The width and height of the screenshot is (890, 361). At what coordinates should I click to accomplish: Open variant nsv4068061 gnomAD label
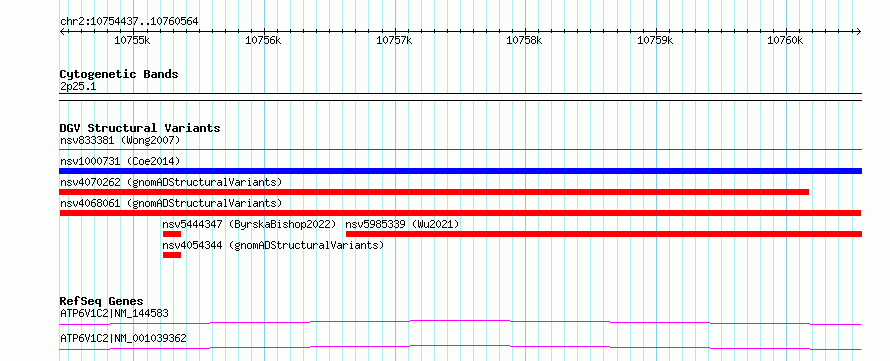[x=171, y=203]
